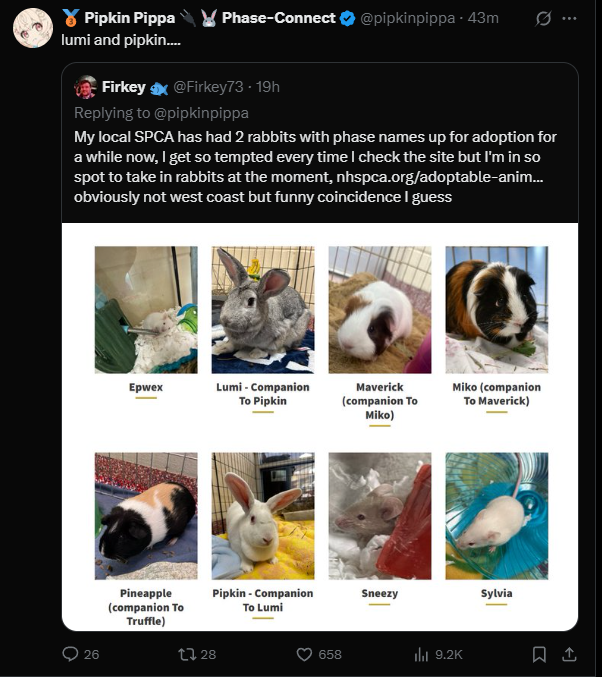The width and height of the screenshot is (602, 677).
Task: Click the Grok circle-slash icon
Action: click(544, 18)
